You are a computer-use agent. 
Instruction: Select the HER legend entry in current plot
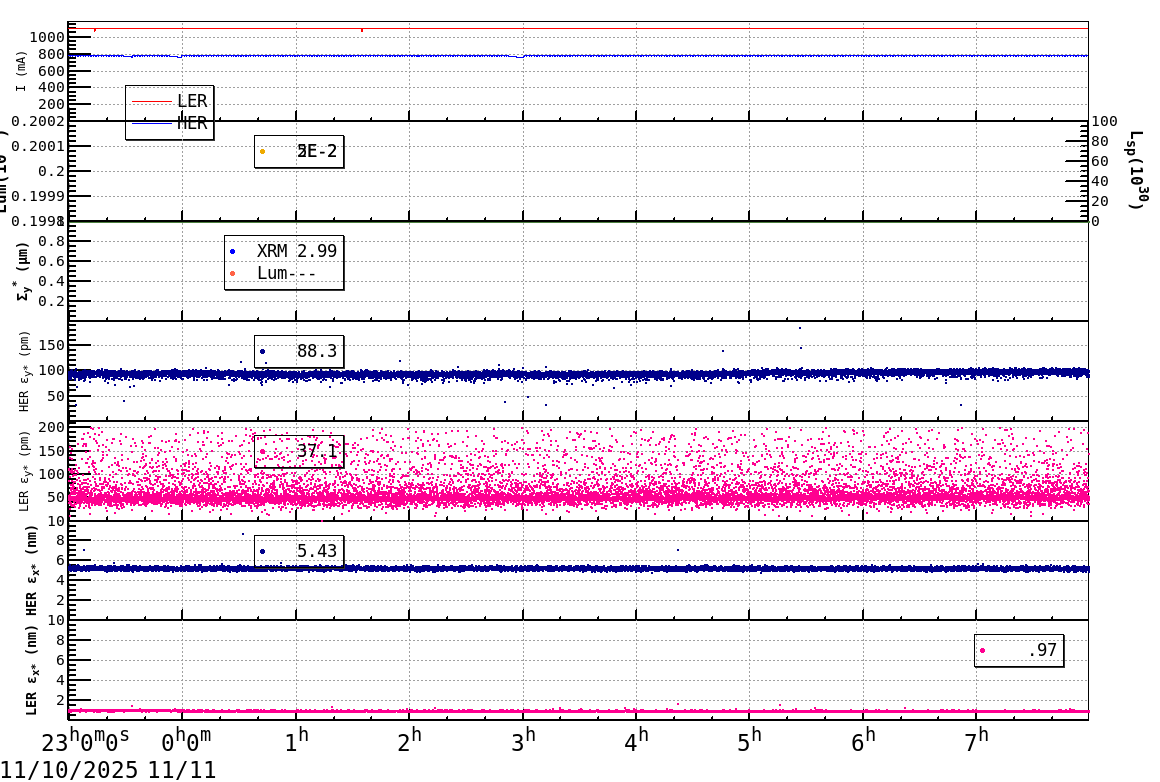[x=192, y=123]
